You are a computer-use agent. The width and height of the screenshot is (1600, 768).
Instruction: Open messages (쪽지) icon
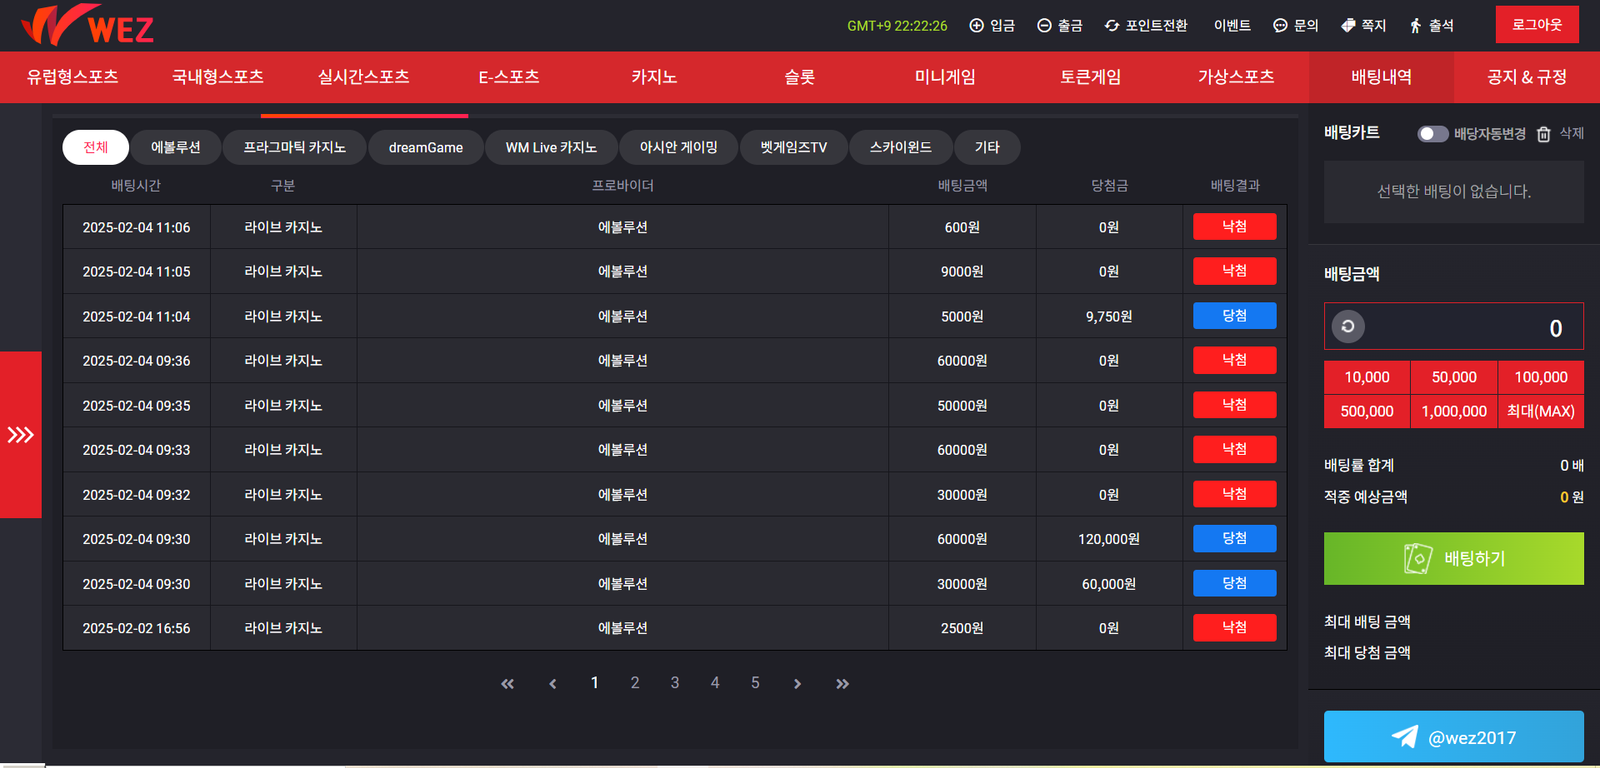(1348, 26)
